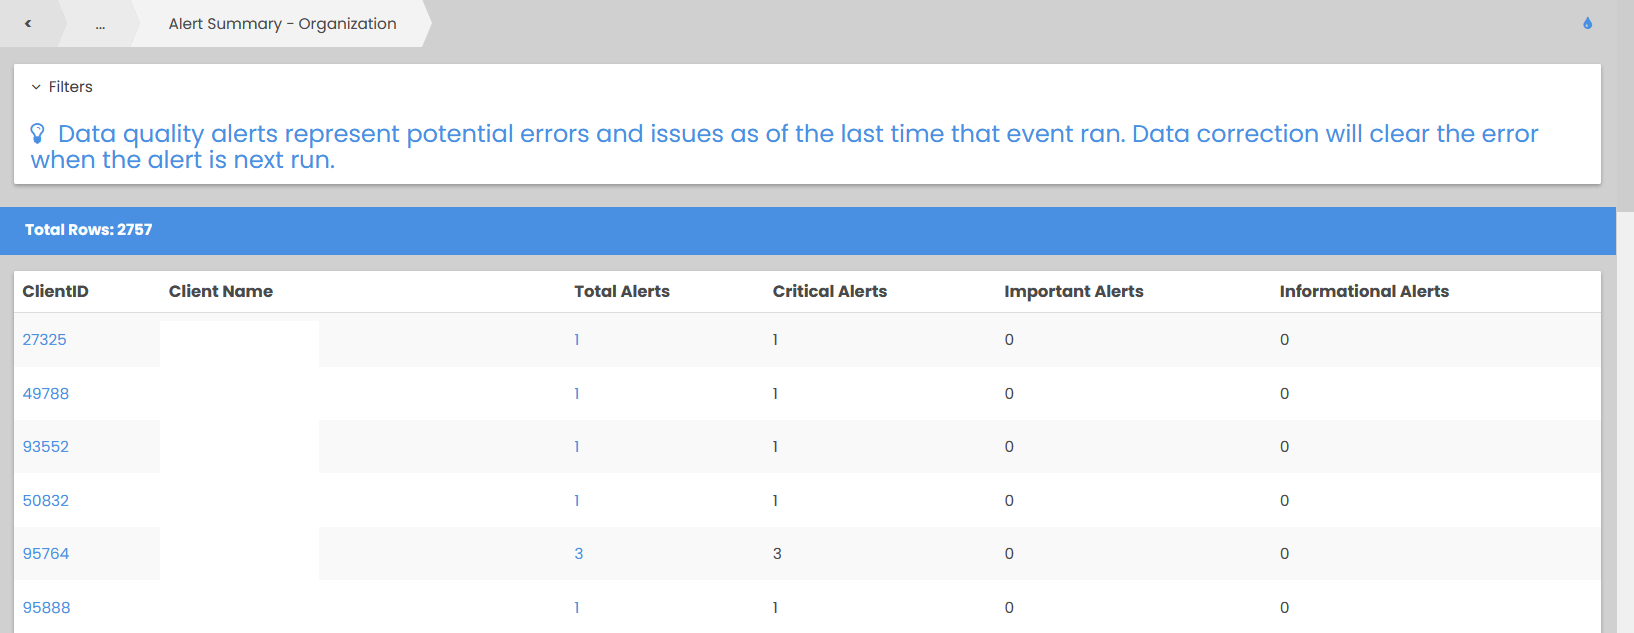Viewport: 1634px width, 633px height.
Task: Click the back chevron in the breadcrumb
Action: click(28, 24)
